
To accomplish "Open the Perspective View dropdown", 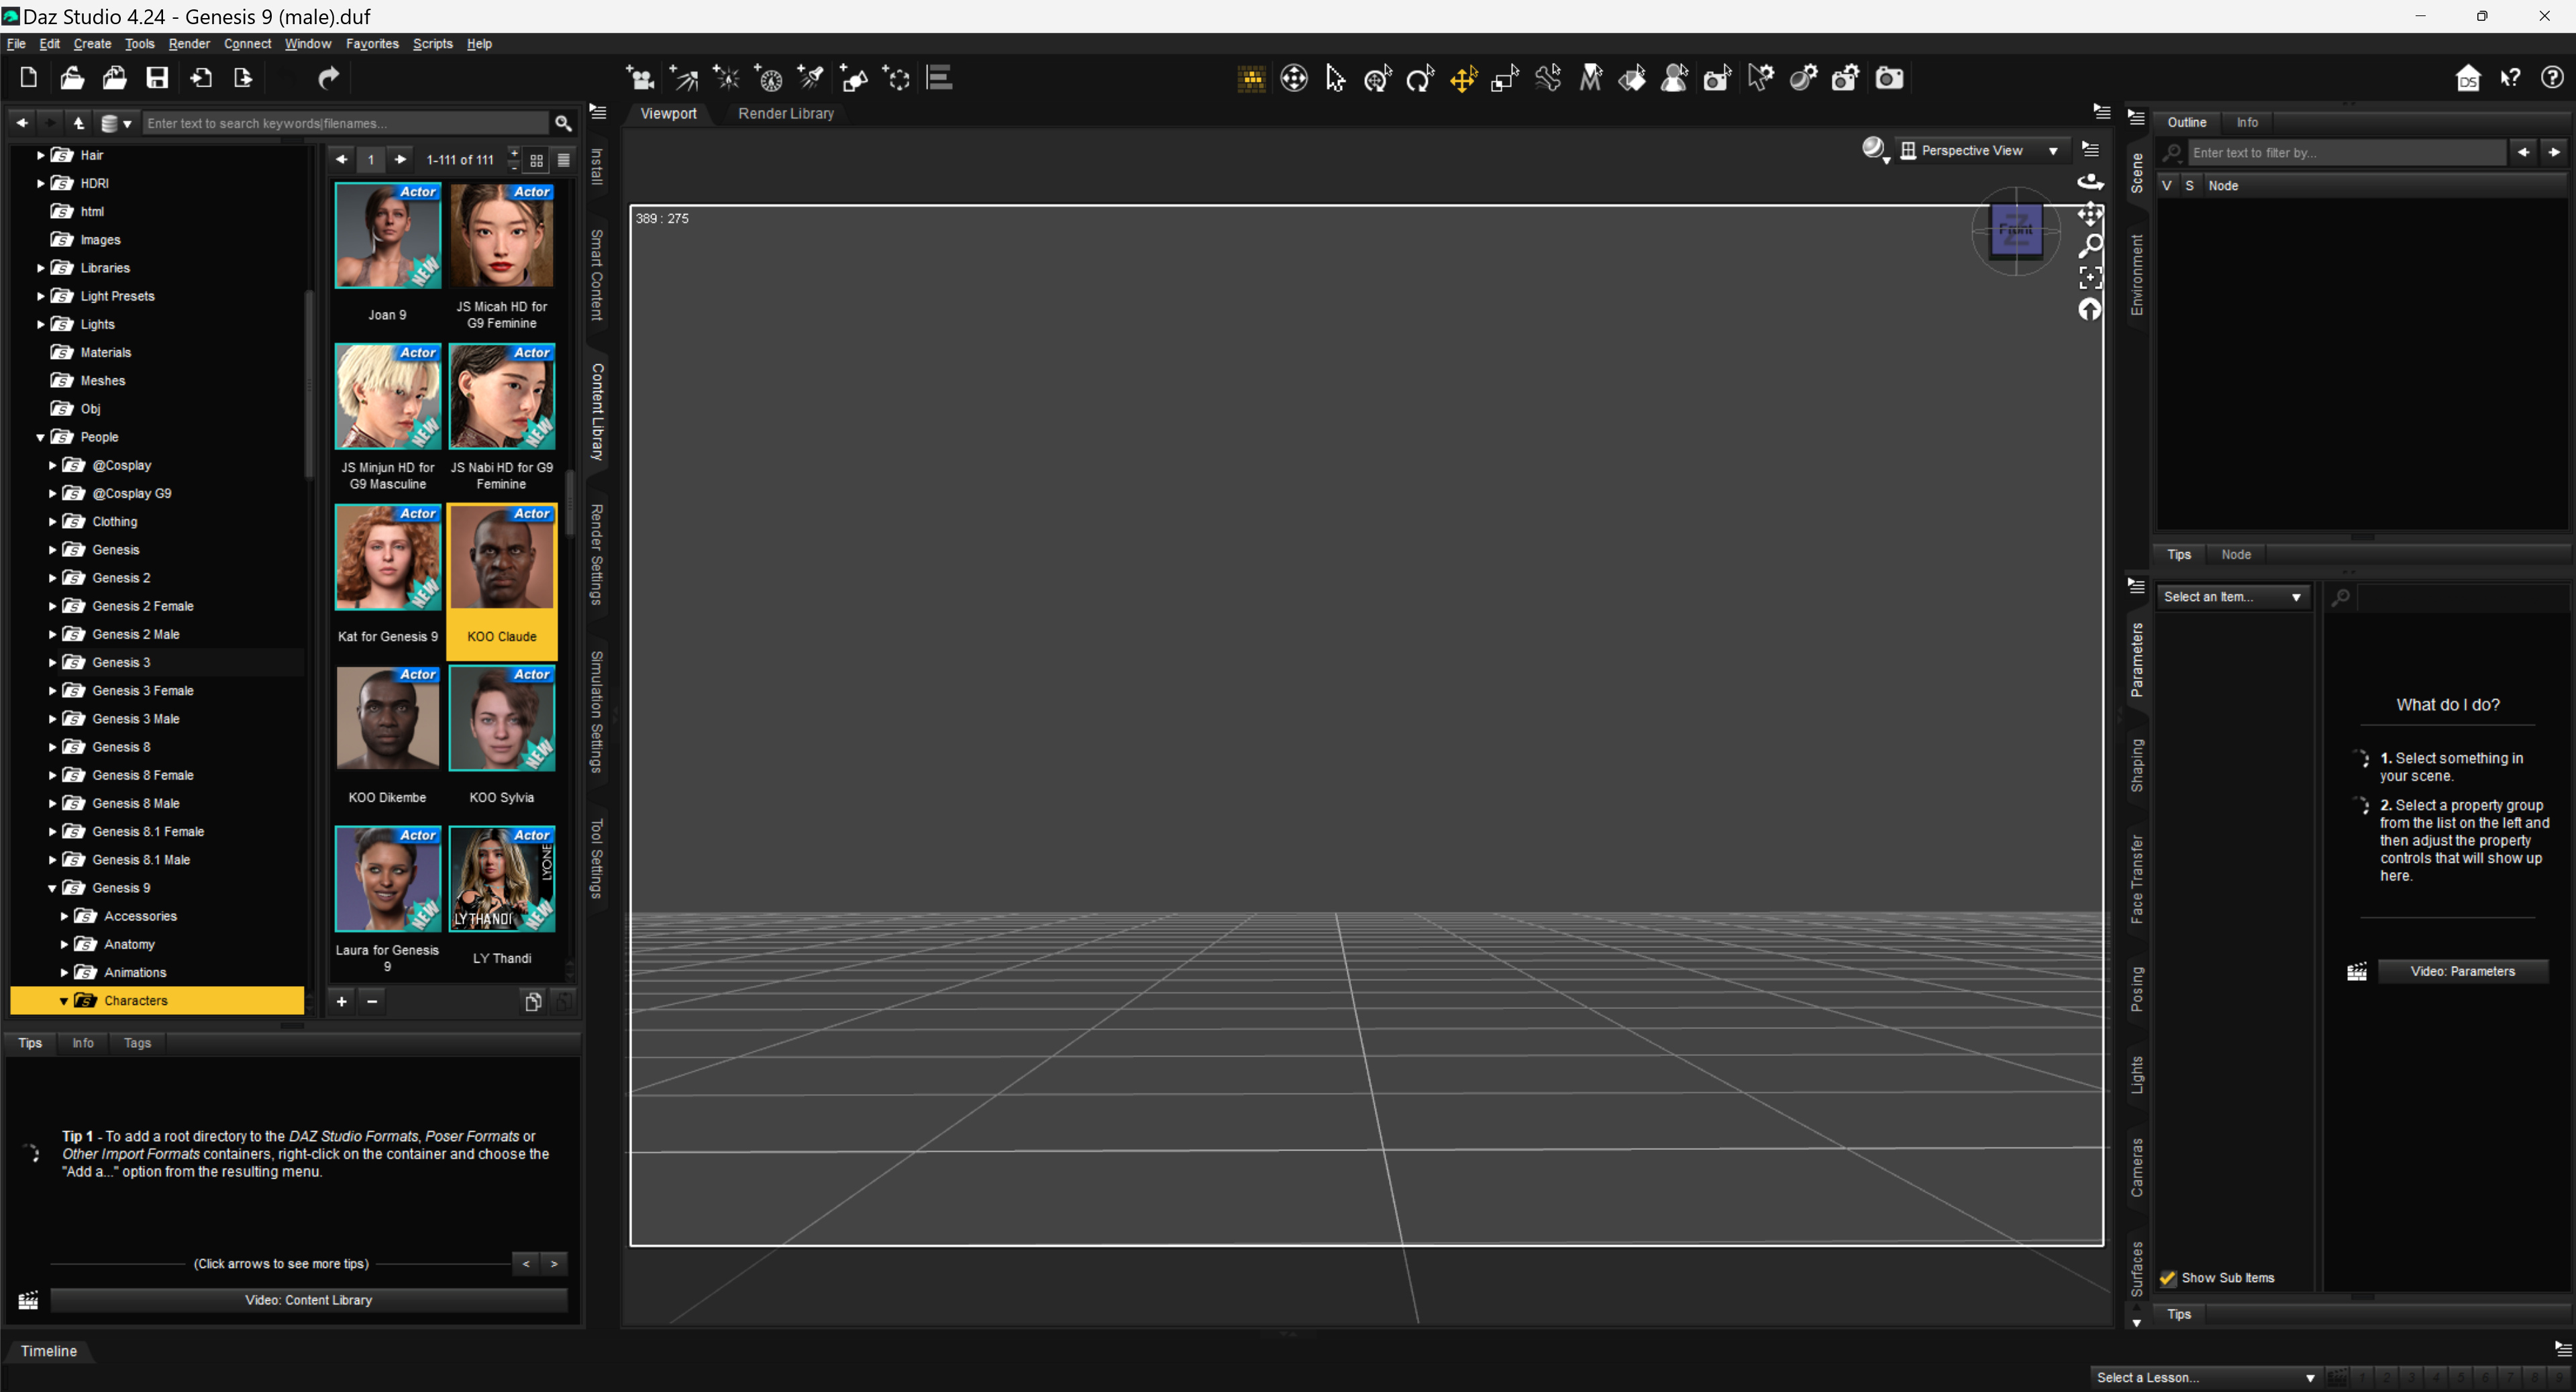I will click(x=1980, y=151).
